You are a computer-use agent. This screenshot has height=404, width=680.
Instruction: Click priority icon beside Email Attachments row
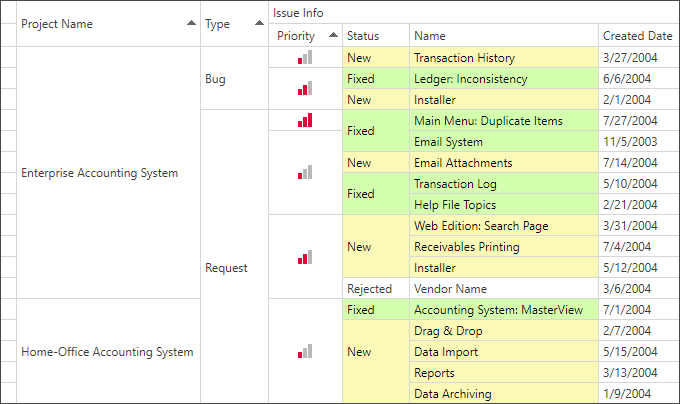(305, 173)
